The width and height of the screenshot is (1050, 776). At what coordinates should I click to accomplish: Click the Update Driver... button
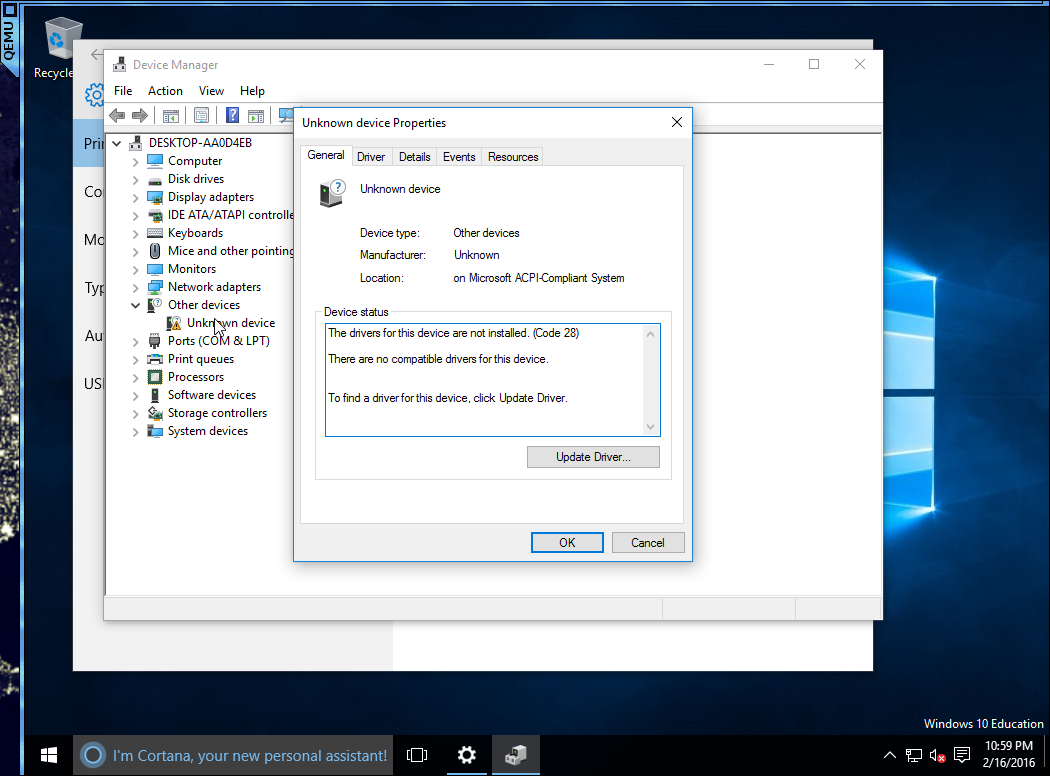click(593, 457)
